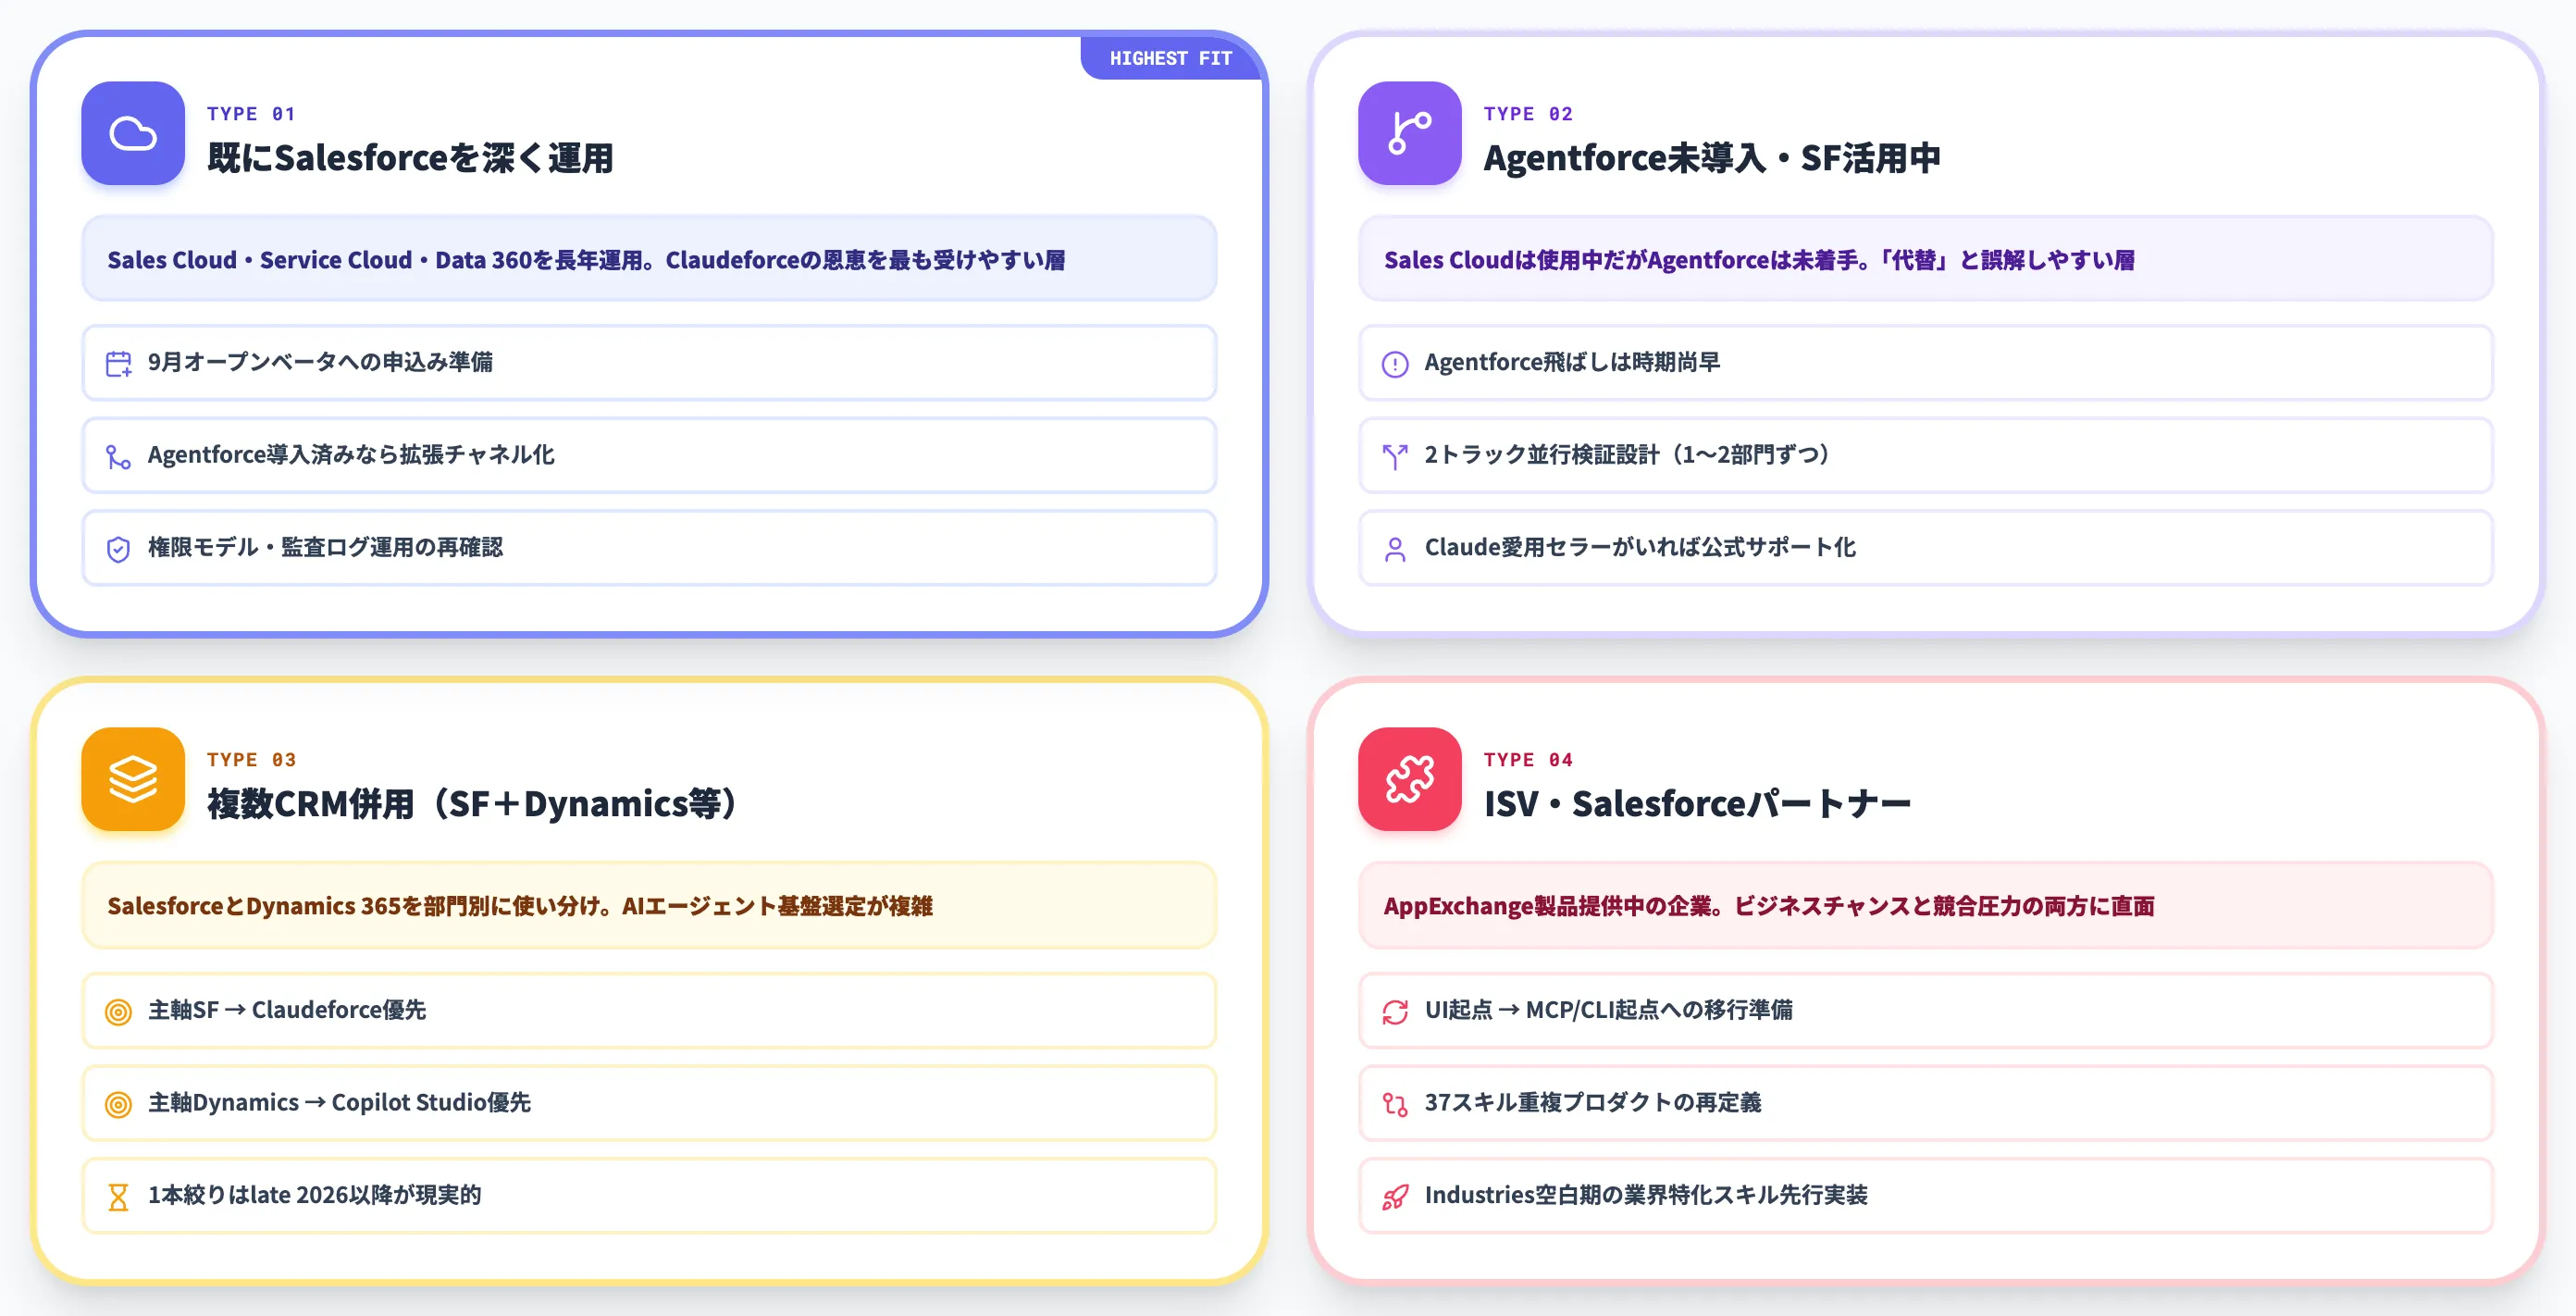Select row text UI起点 → MCP/CLI起点への移行準備
The height and width of the screenshot is (1316, 2576).
click(x=1608, y=1010)
